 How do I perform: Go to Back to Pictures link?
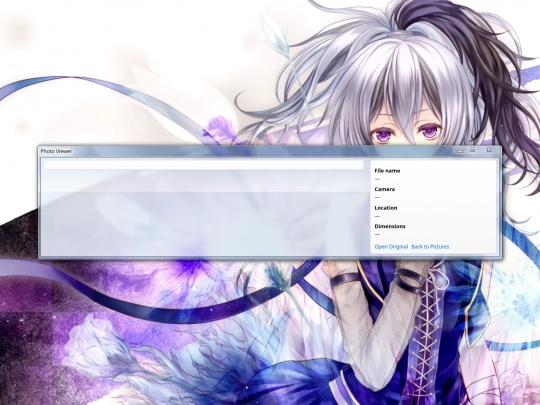[x=430, y=247]
